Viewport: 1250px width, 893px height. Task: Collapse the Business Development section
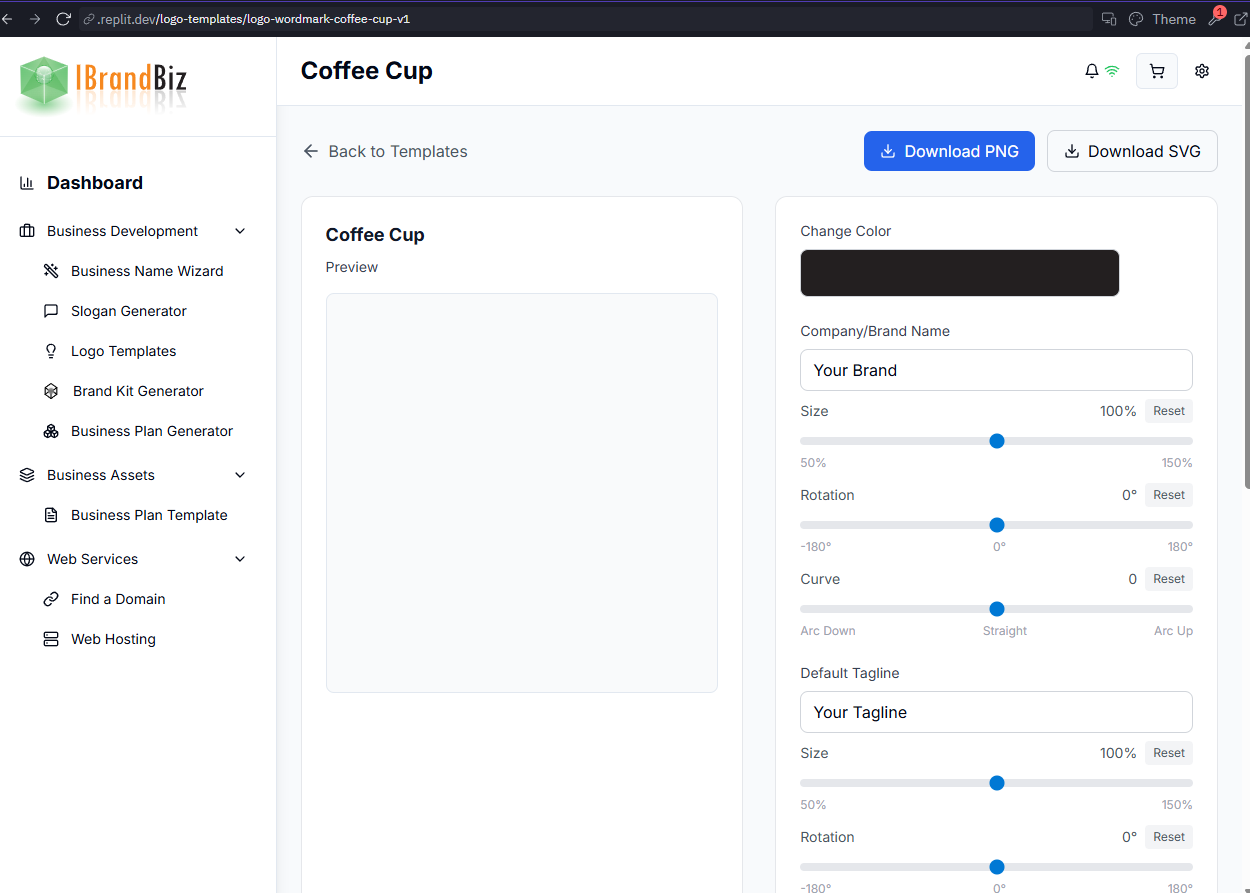pyautogui.click(x=240, y=231)
